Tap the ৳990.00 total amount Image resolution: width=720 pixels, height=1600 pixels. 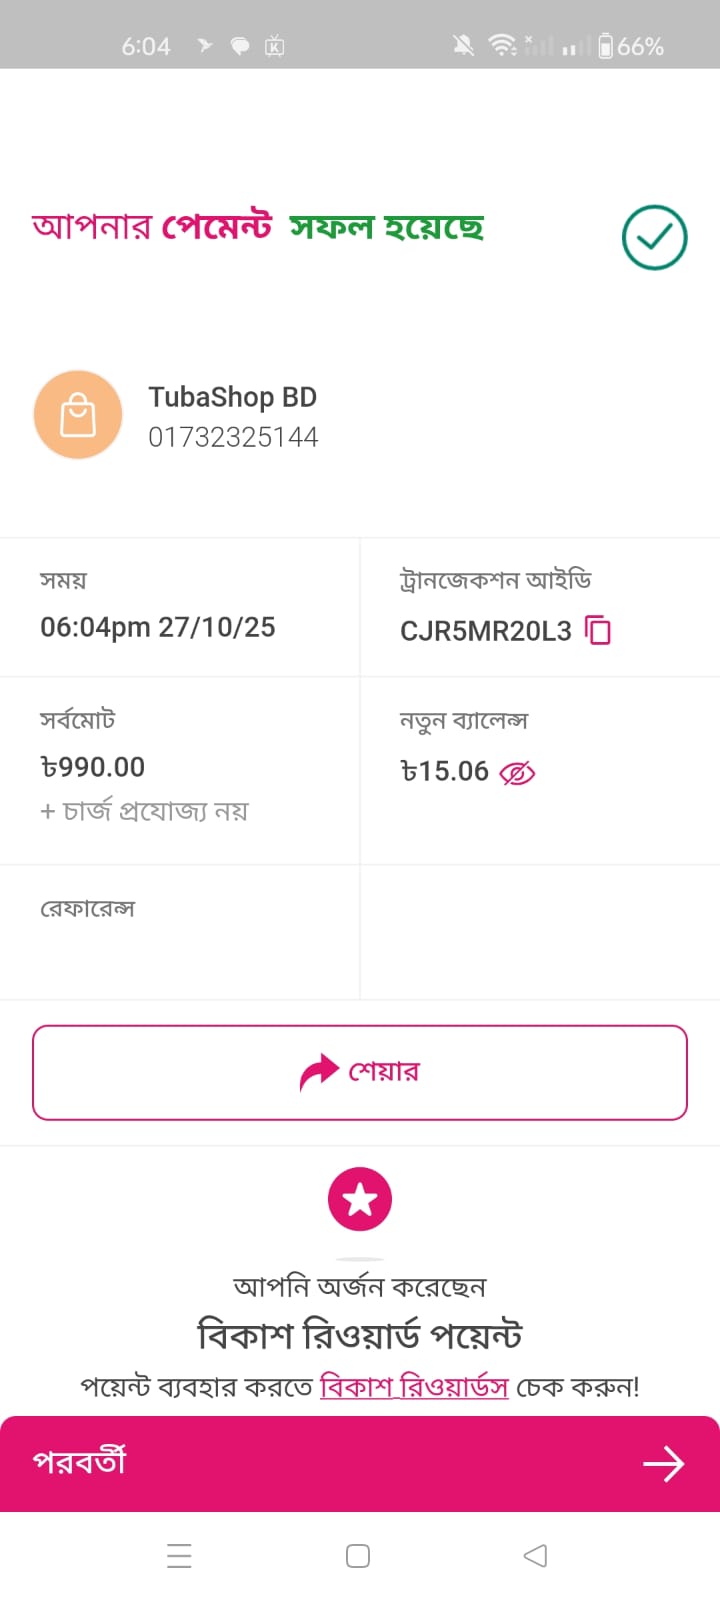tap(93, 767)
